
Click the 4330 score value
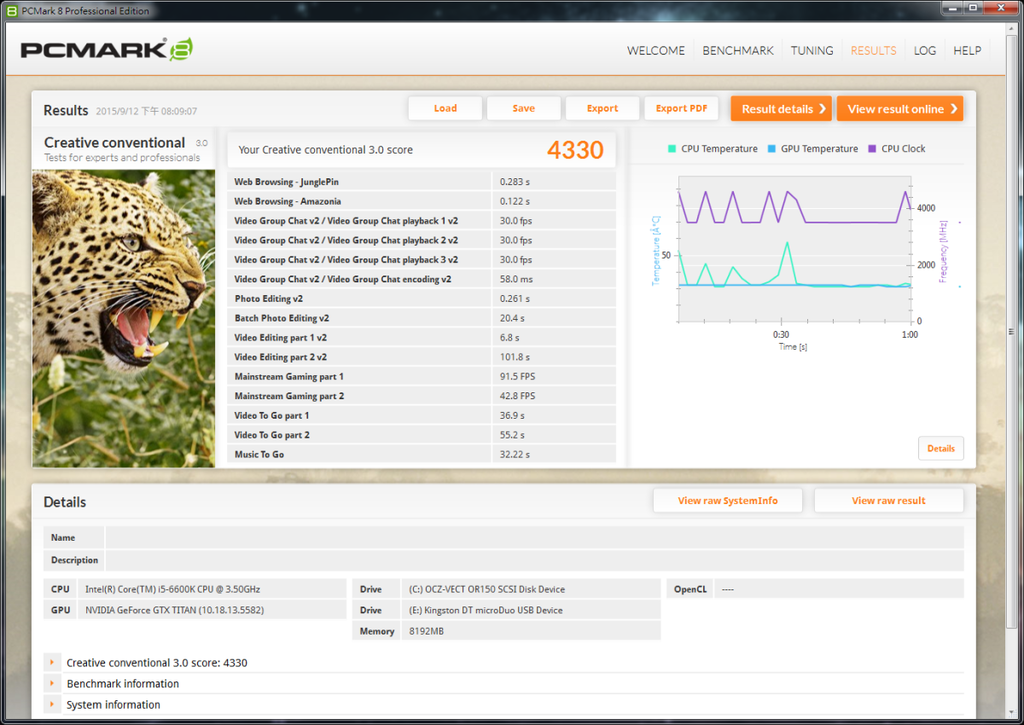[x=575, y=150]
